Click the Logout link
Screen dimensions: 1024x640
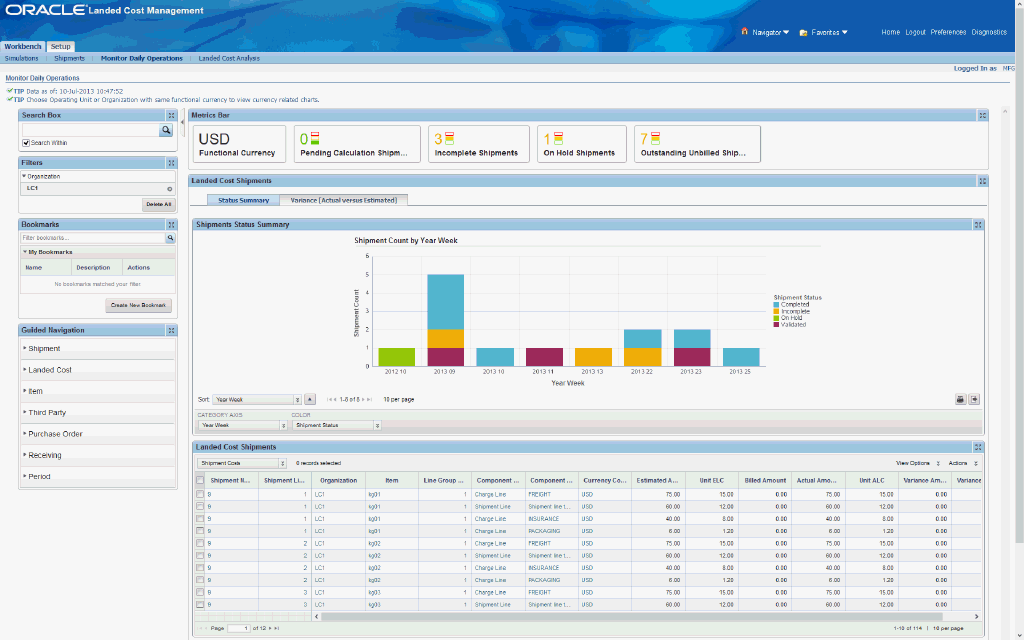click(x=915, y=32)
